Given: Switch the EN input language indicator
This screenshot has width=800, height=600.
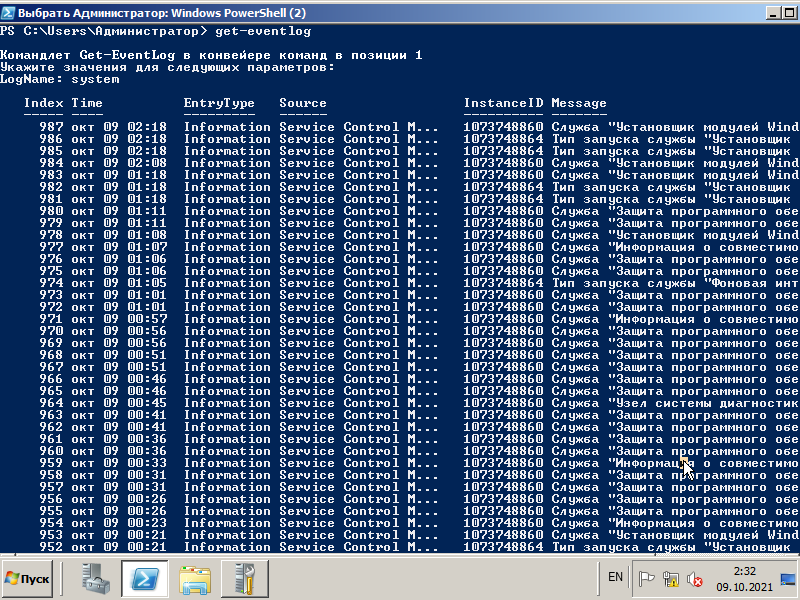Looking at the screenshot, I should point(615,577).
